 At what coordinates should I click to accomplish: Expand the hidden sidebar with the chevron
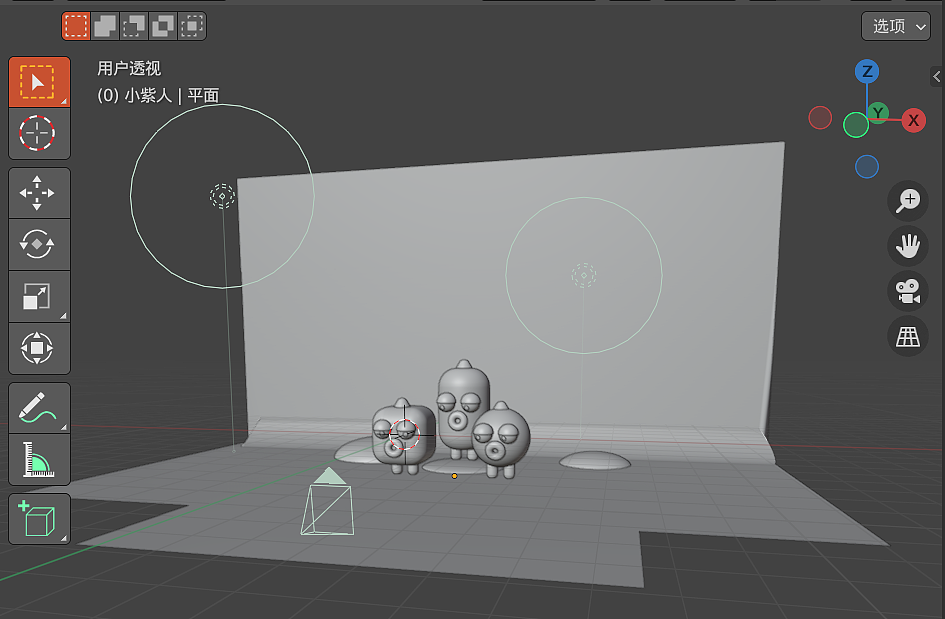937,76
